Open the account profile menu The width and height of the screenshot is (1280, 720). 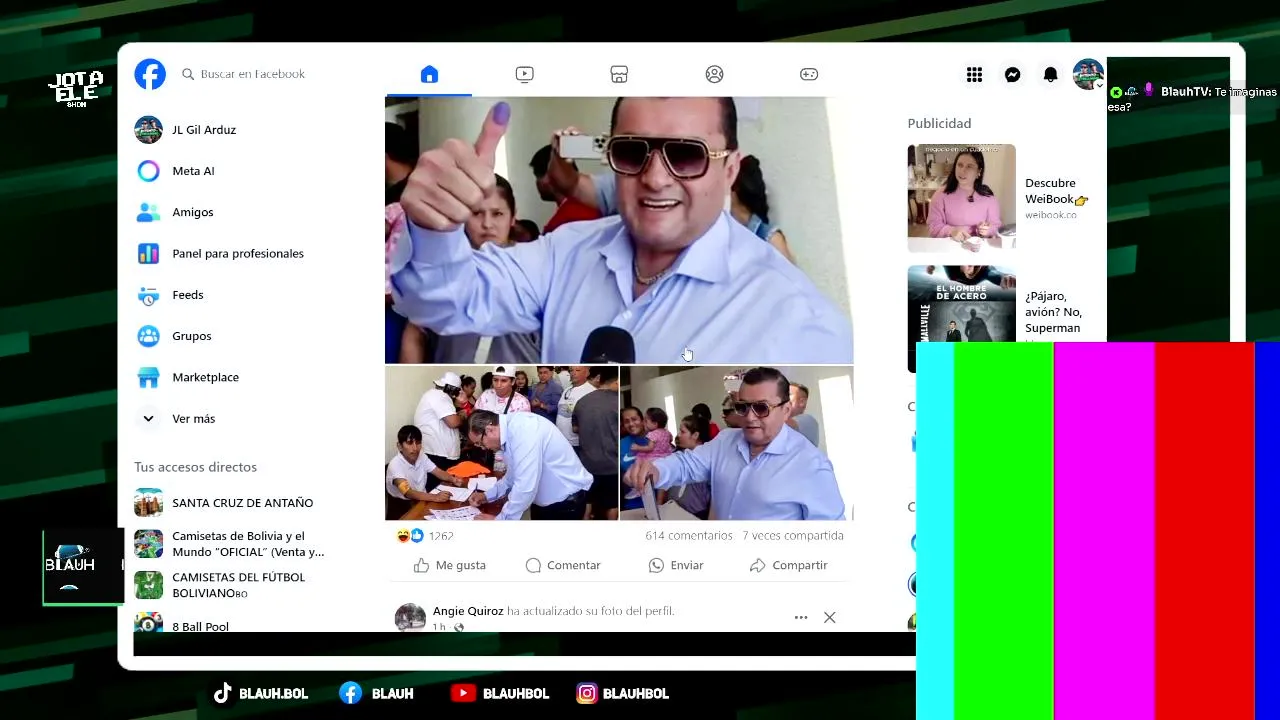pyautogui.click(x=1088, y=74)
